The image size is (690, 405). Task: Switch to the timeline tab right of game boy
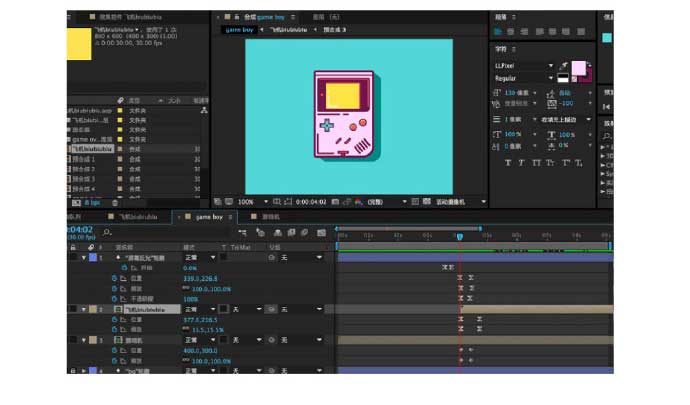point(266,217)
